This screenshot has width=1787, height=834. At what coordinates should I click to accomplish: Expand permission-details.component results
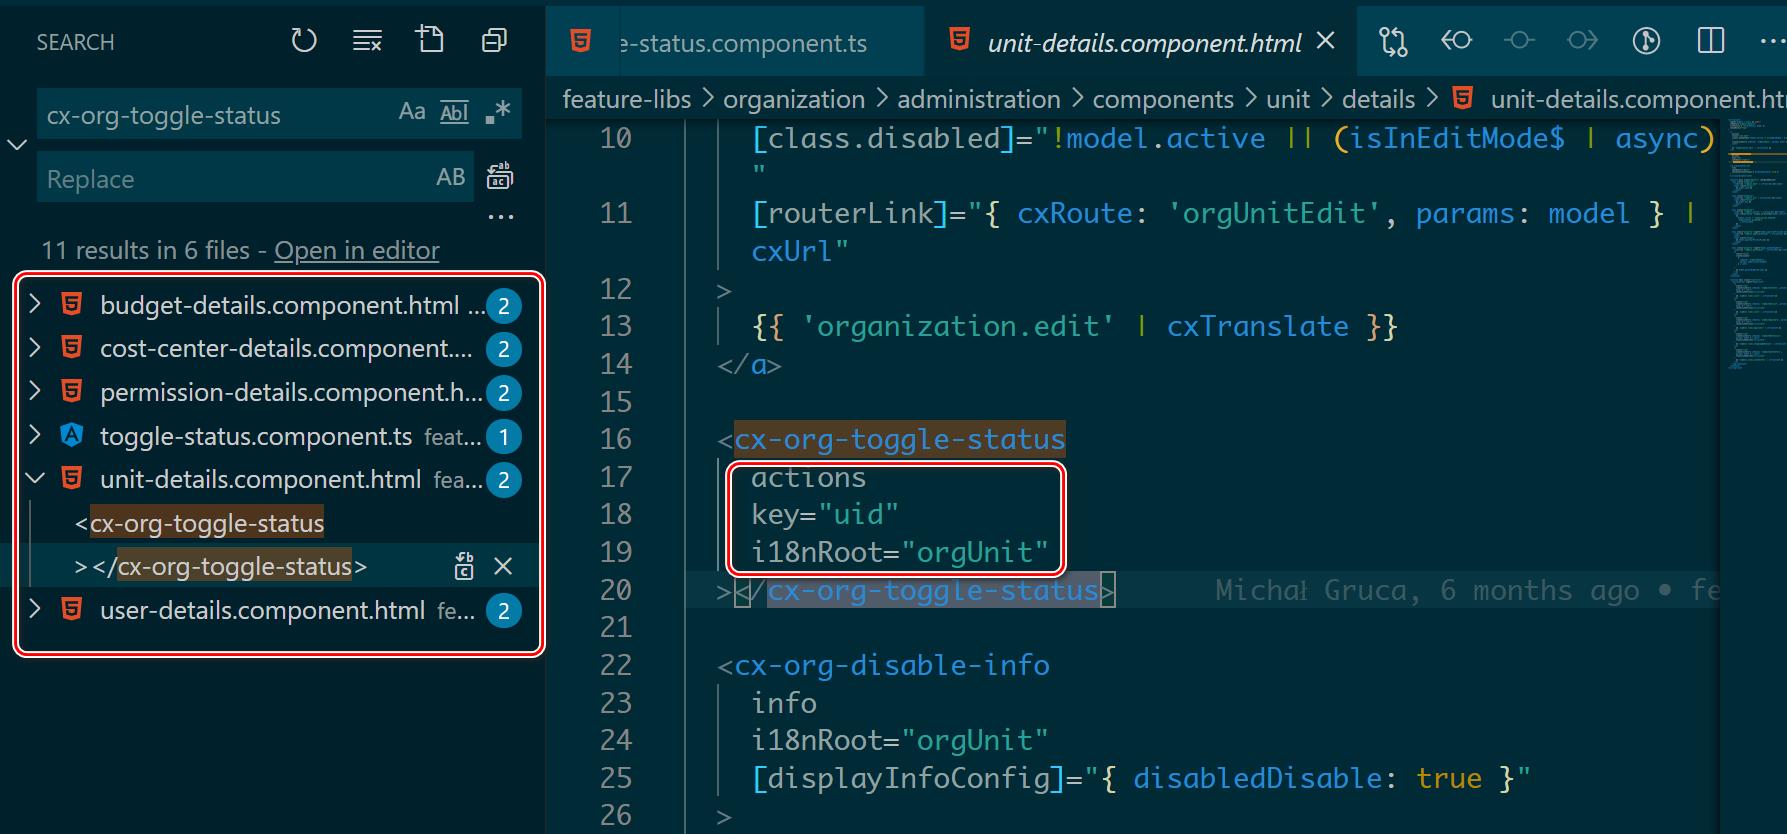(x=35, y=392)
